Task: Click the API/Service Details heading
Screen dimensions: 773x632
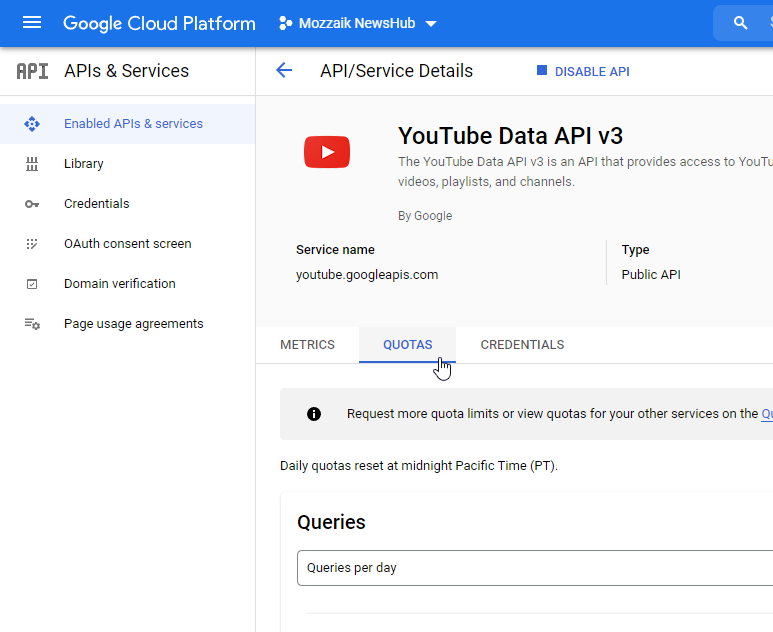Action: click(x=396, y=71)
